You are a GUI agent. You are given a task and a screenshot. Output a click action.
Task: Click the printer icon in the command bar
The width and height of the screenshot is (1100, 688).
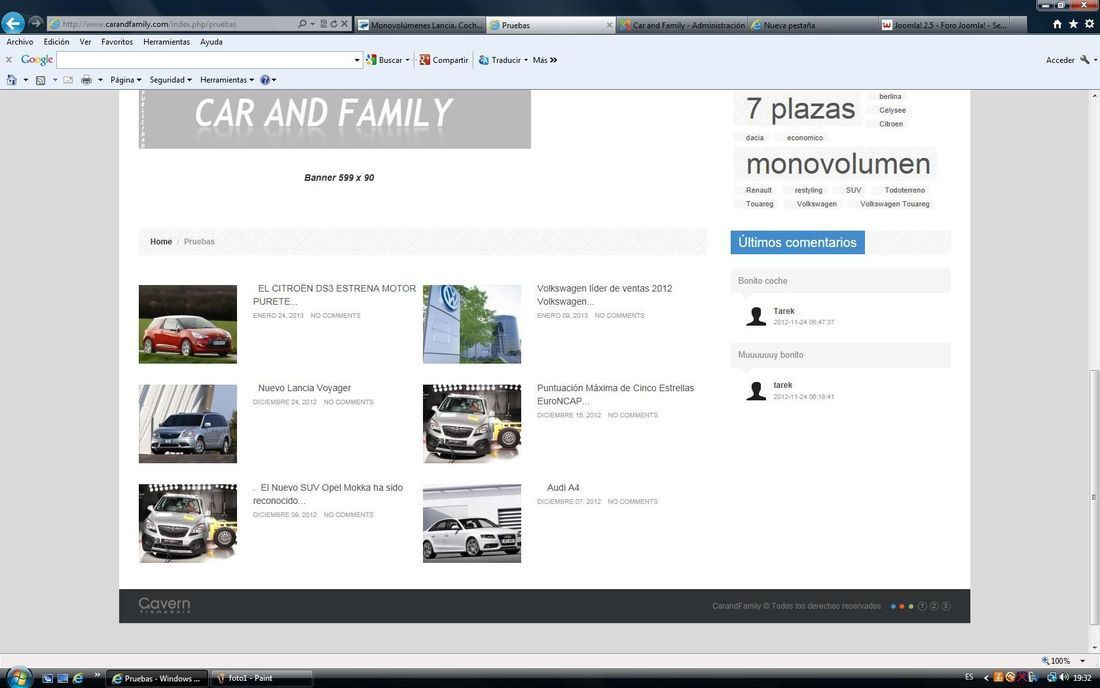86,80
